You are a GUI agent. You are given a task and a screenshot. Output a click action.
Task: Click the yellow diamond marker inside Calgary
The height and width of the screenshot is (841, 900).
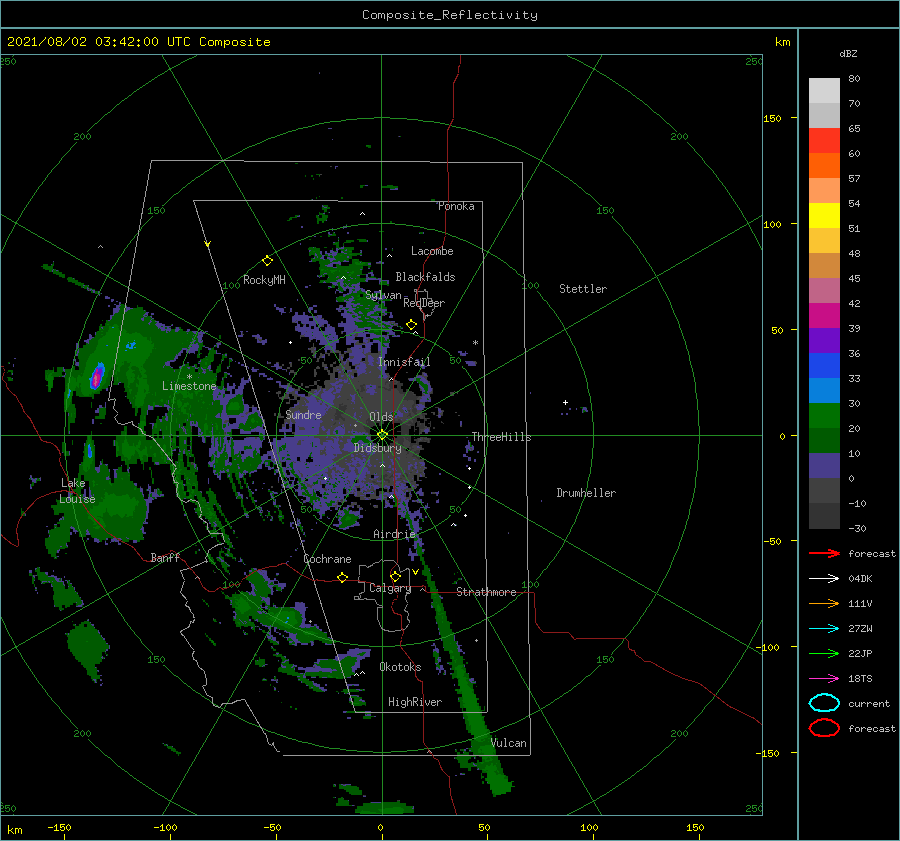pos(395,576)
